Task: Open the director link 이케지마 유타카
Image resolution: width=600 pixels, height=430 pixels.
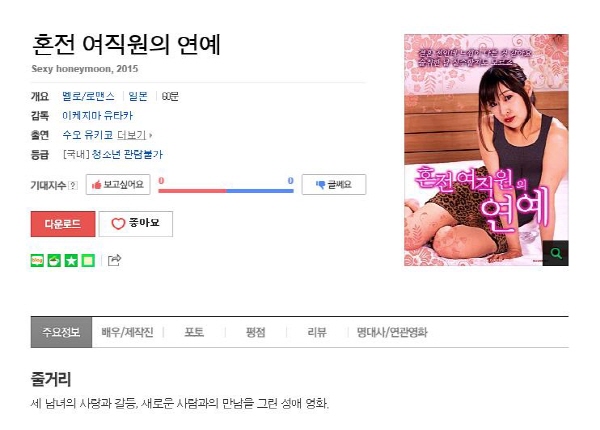Action: pyautogui.click(x=98, y=116)
